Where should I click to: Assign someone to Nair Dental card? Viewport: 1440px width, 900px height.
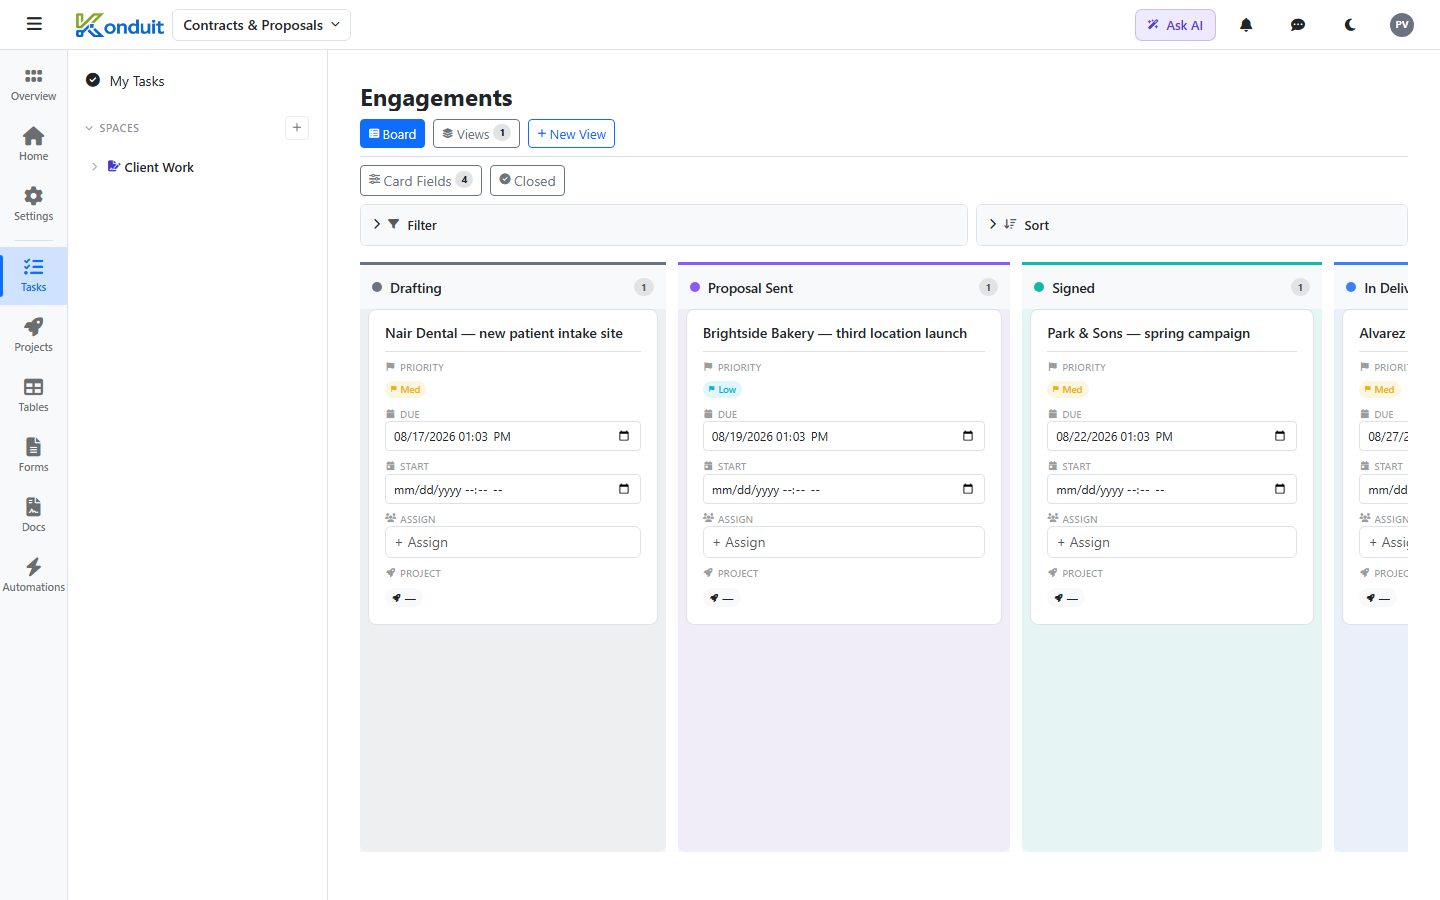click(x=513, y=542)
